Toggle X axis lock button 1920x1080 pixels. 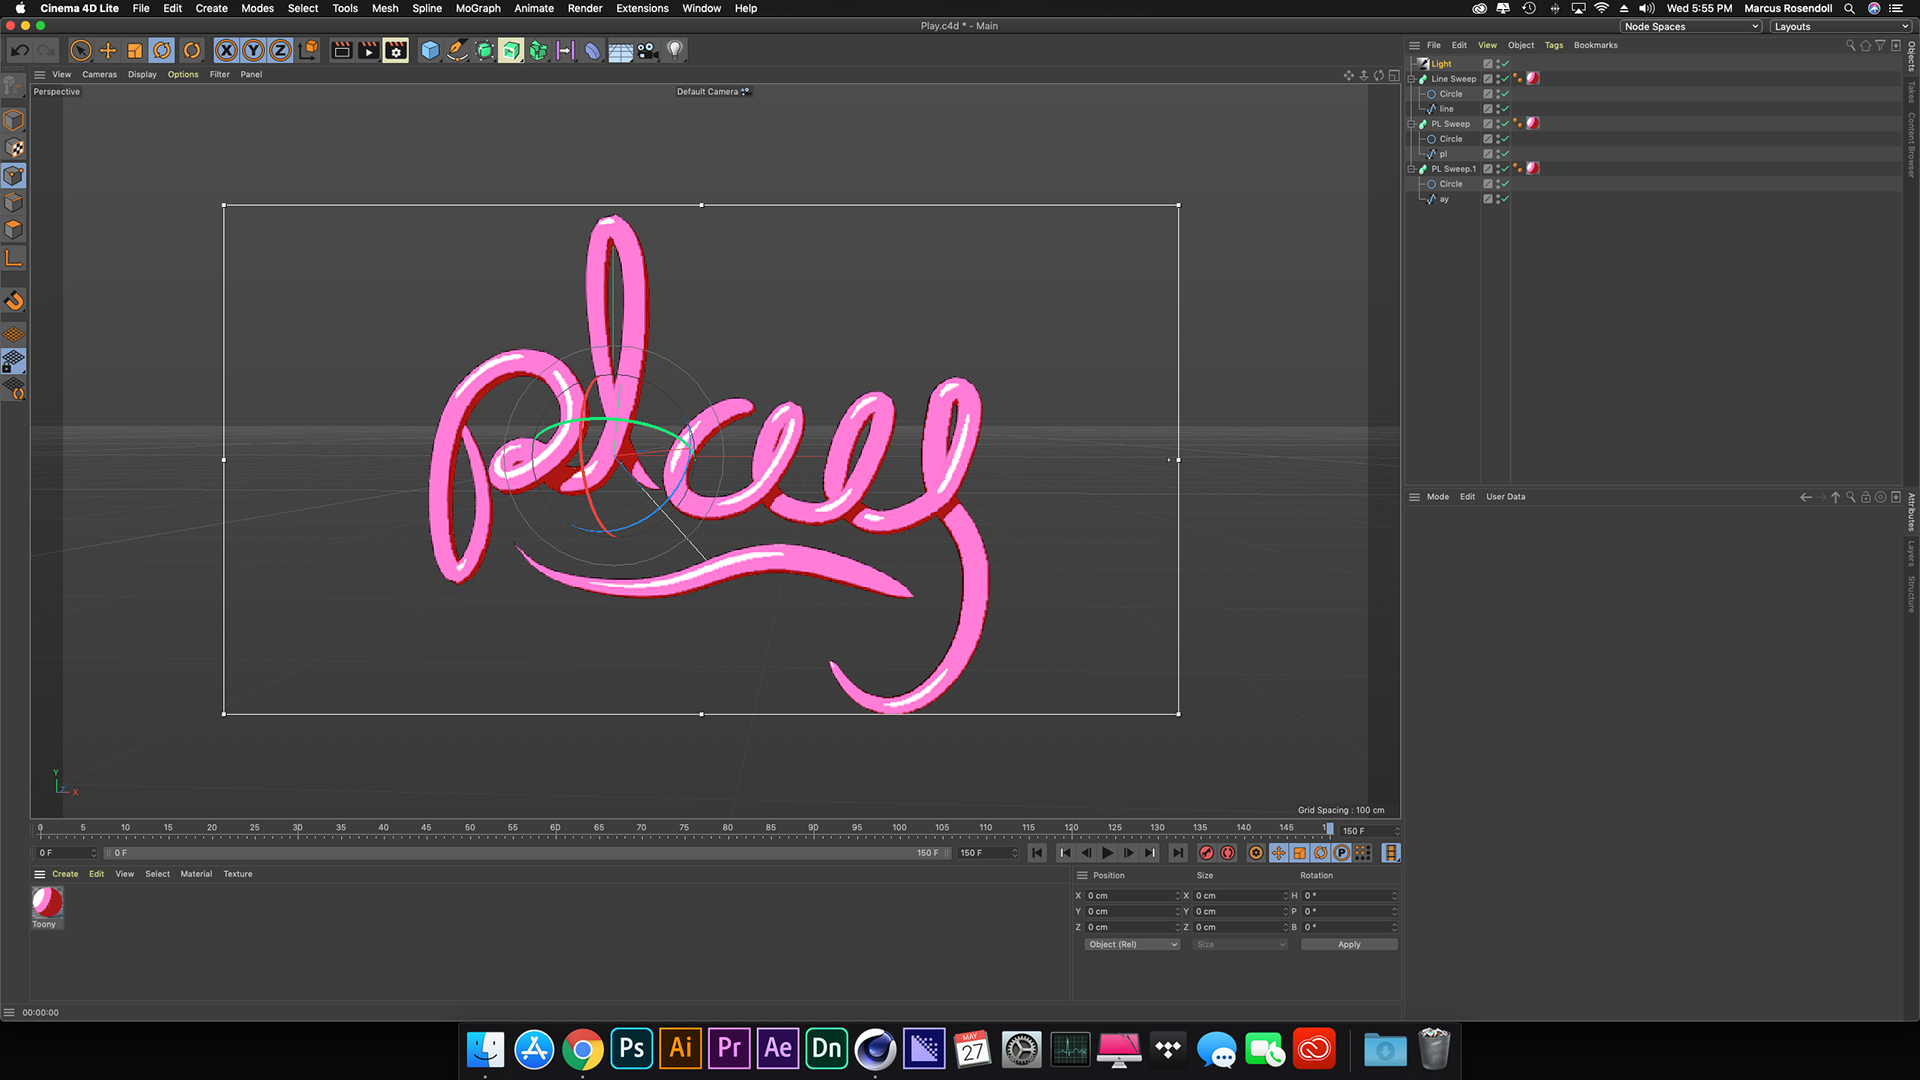pos(227,50)
